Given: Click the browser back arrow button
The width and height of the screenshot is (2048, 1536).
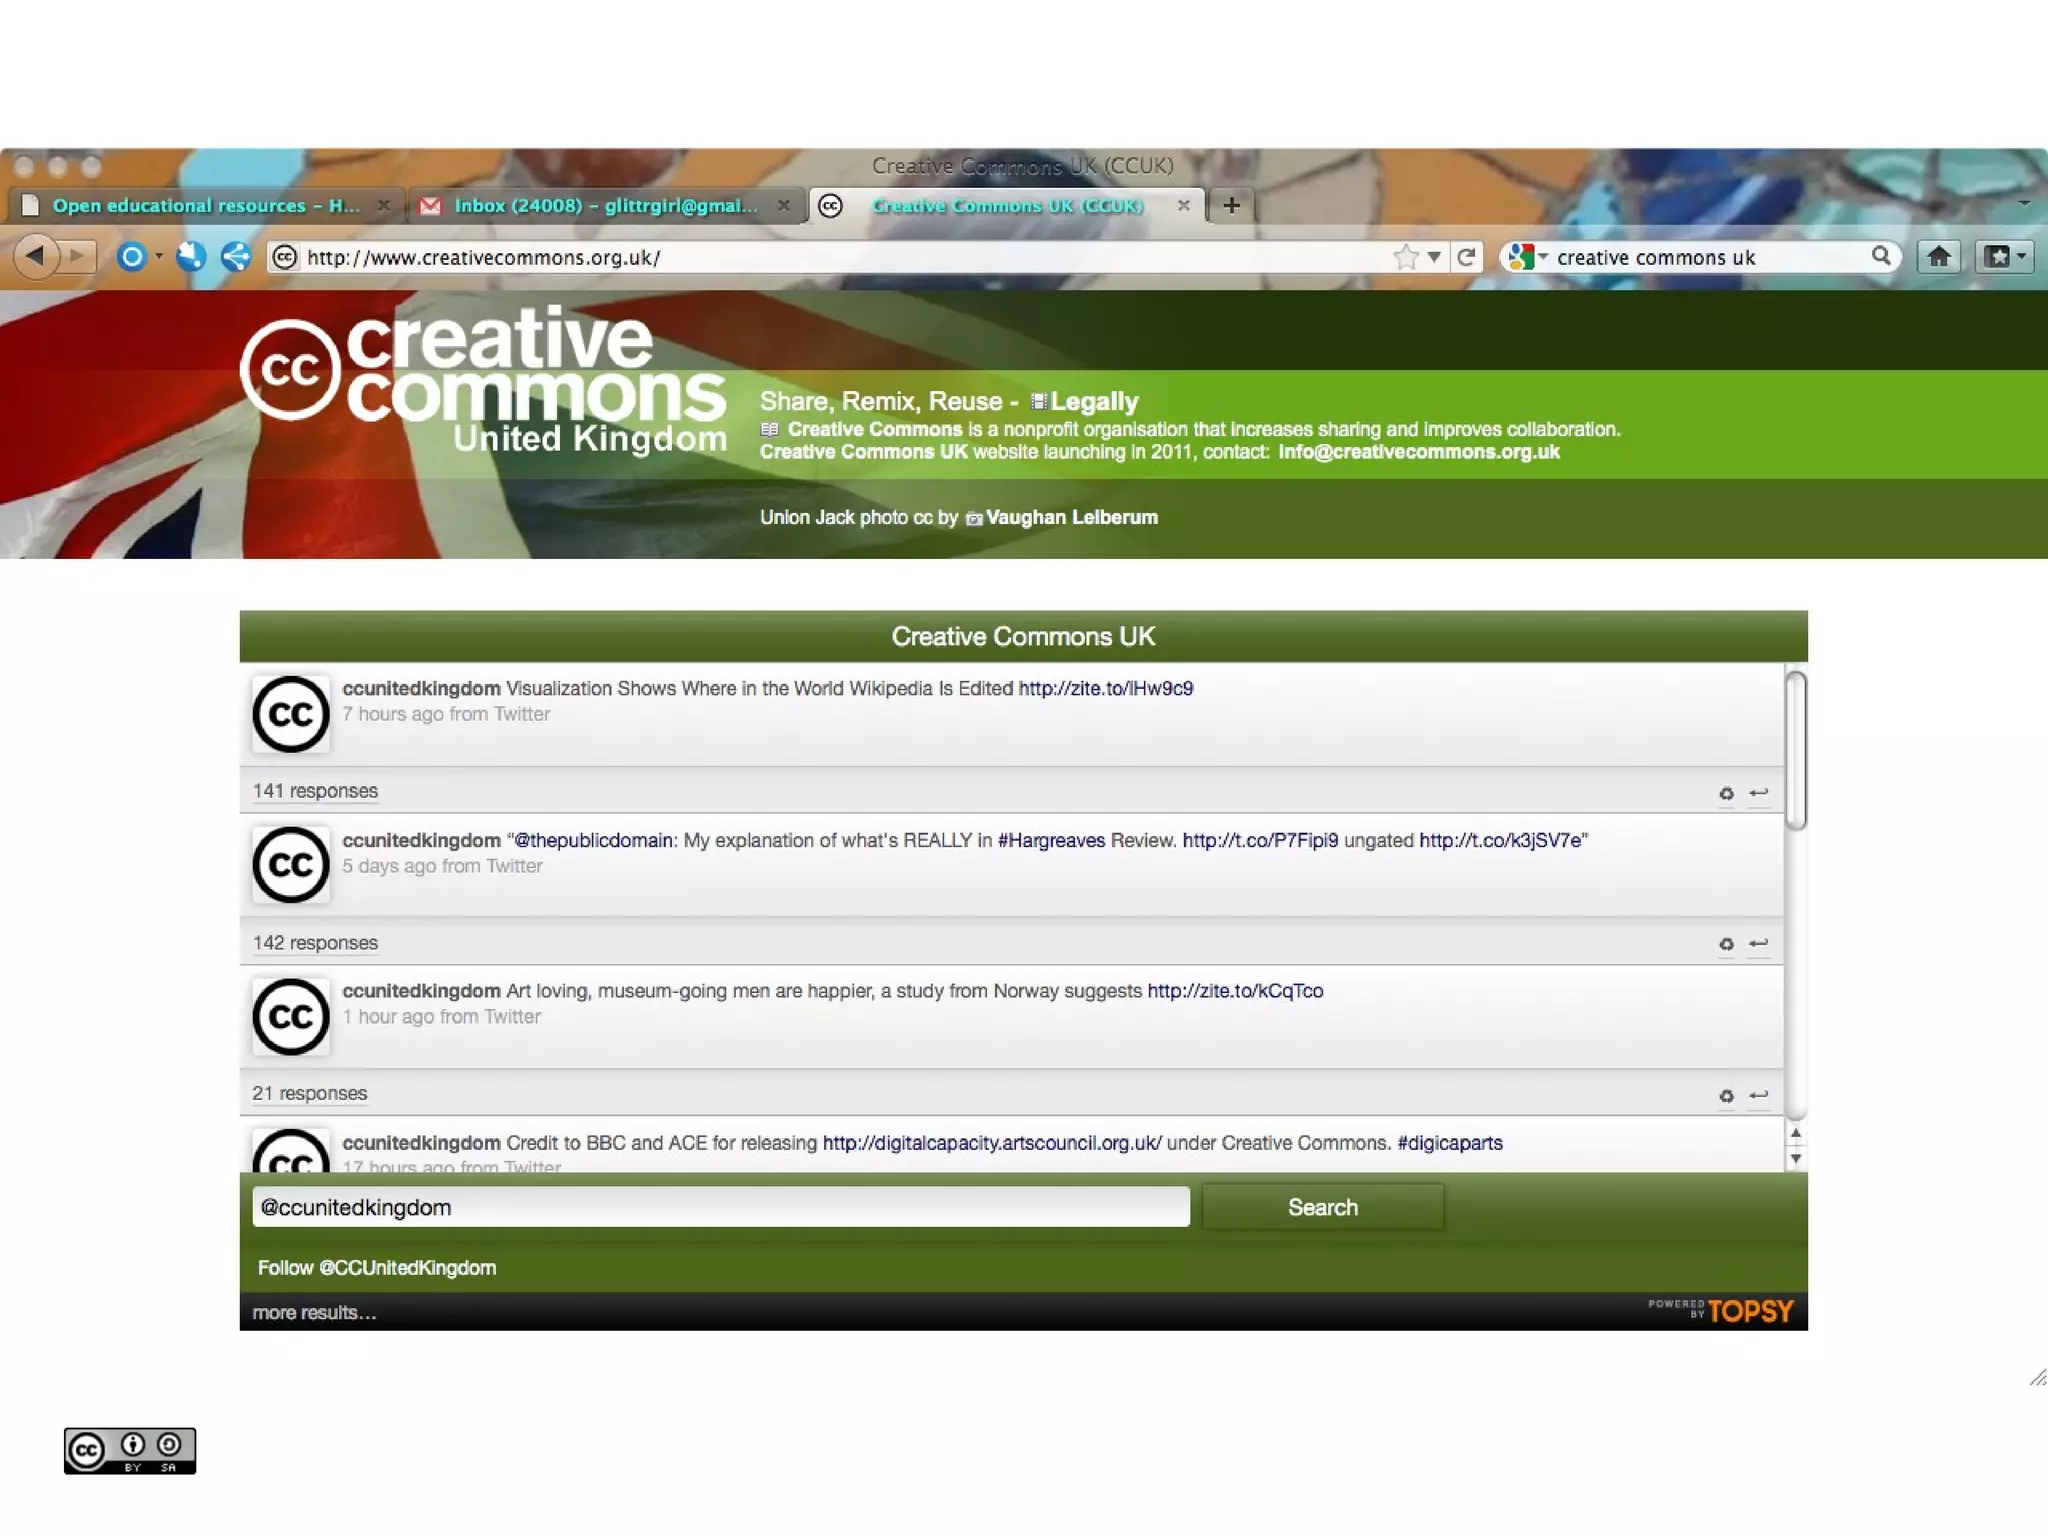Looking at the screenshot, I should pyautogui.click(x=37, y=257).
